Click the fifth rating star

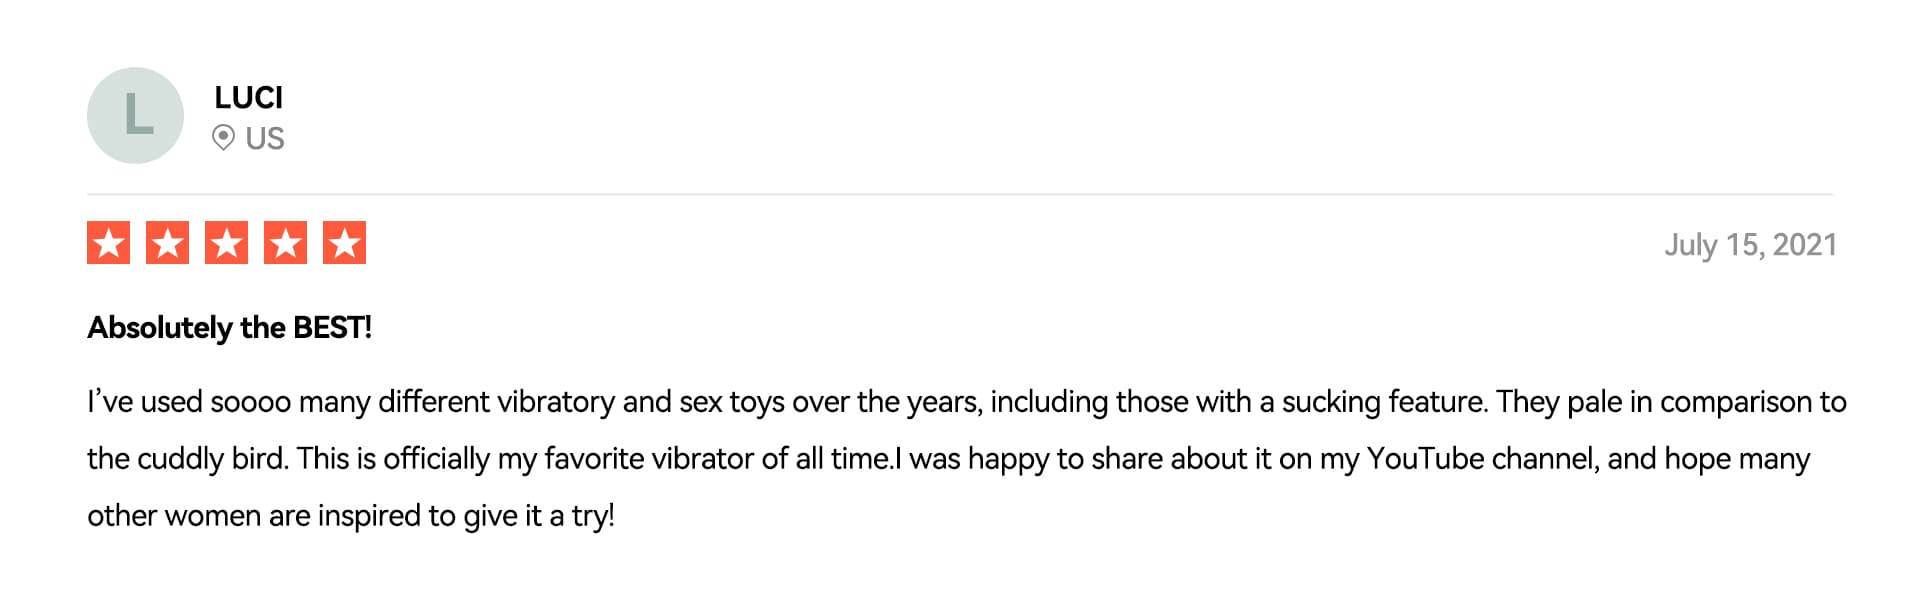point(344,243)
